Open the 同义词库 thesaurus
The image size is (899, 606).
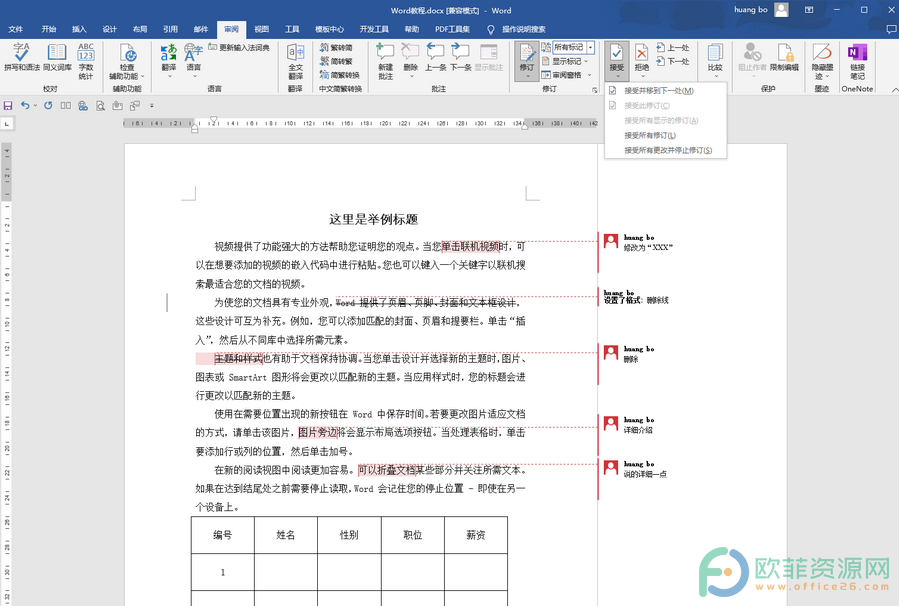pyautogui.click(x=57, y=57)
